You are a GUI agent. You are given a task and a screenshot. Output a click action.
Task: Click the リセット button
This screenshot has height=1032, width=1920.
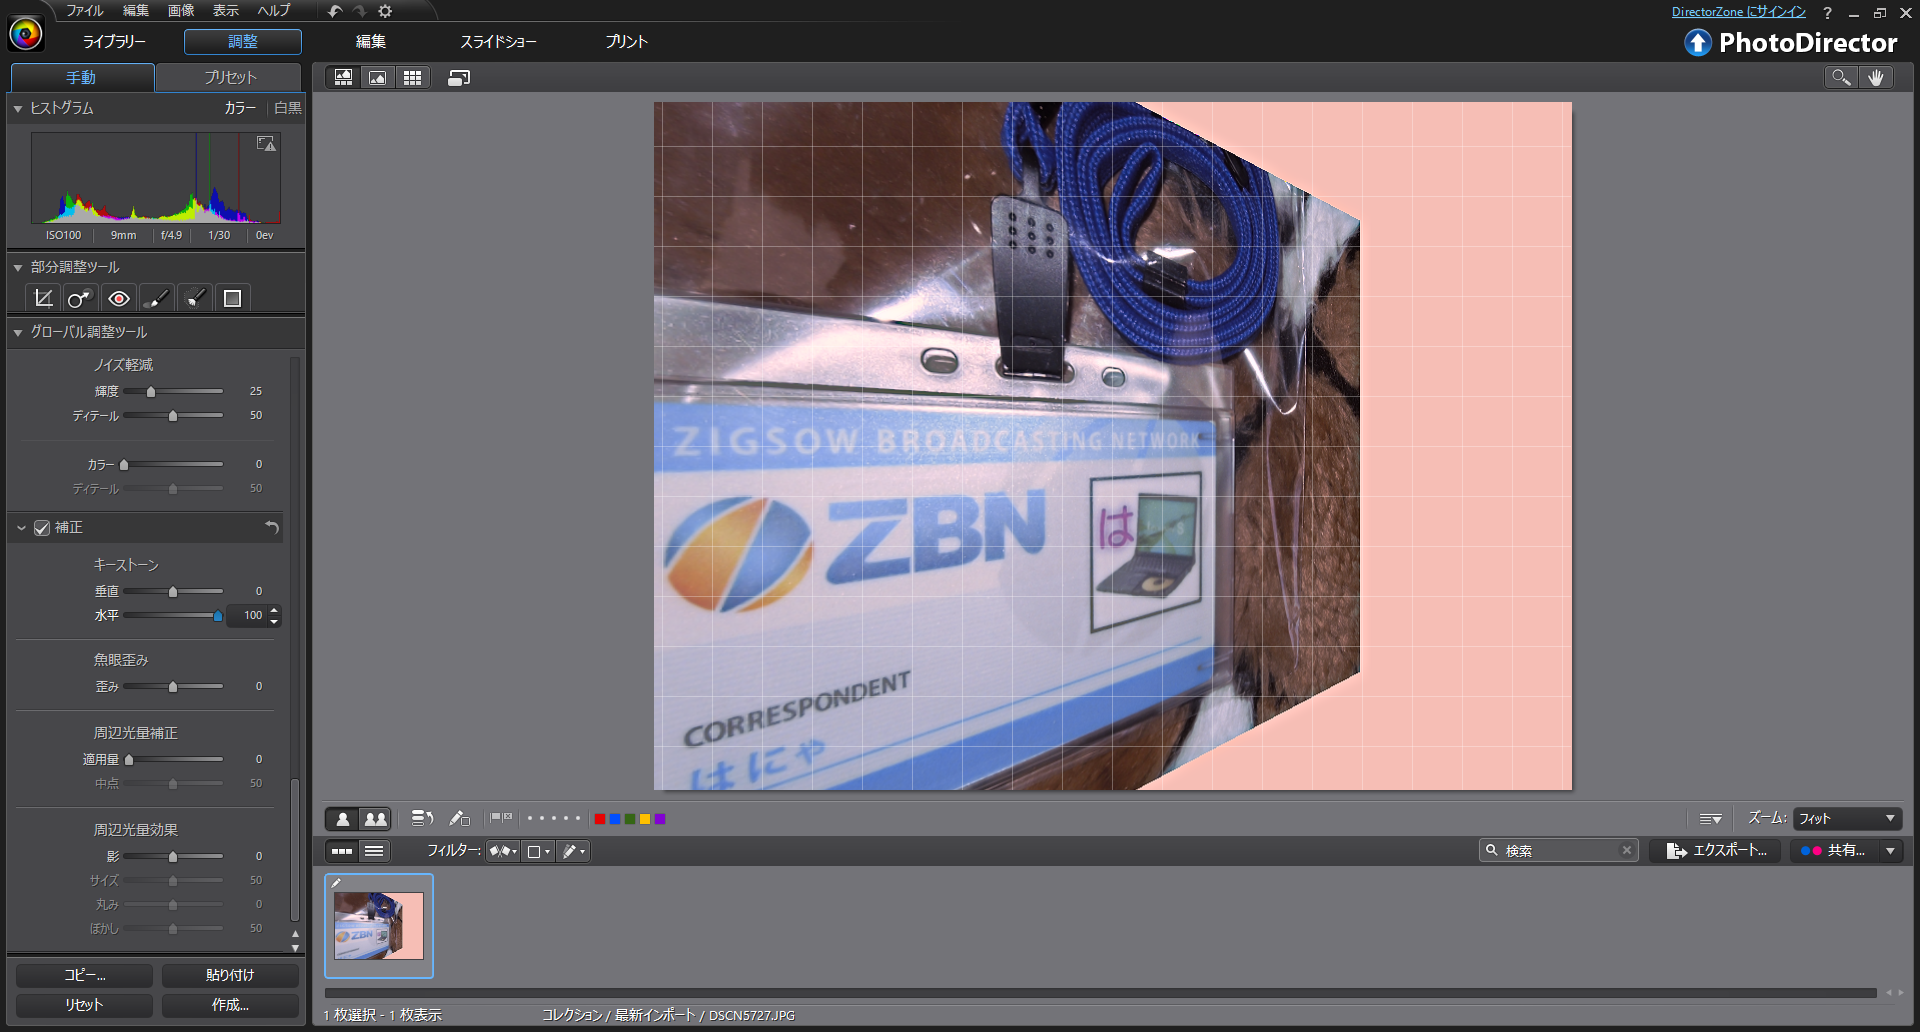point(84,1005)
